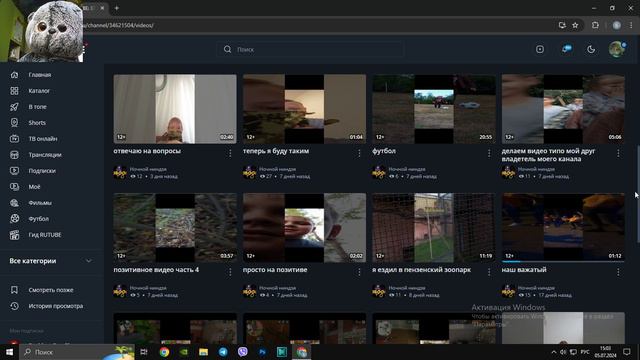Open the наш важатый video thumbnail

tap(563, 227)
